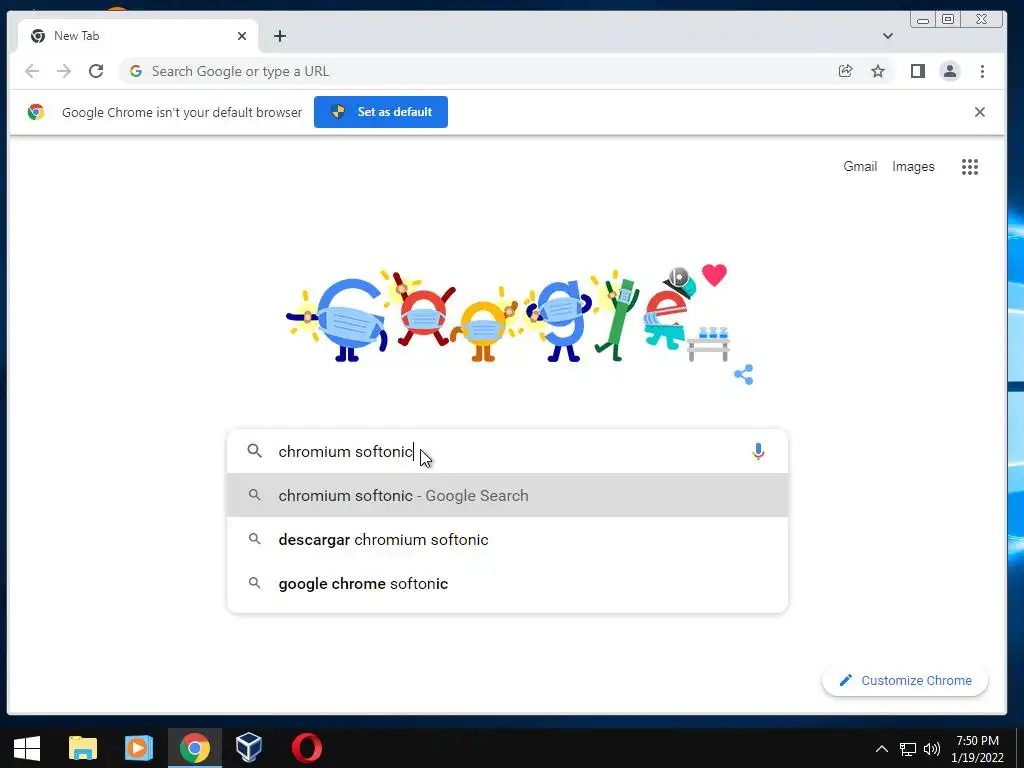The image size is (1024, 768).
Task: Open the profile avatar menu
Action: [x=950, y=71]
